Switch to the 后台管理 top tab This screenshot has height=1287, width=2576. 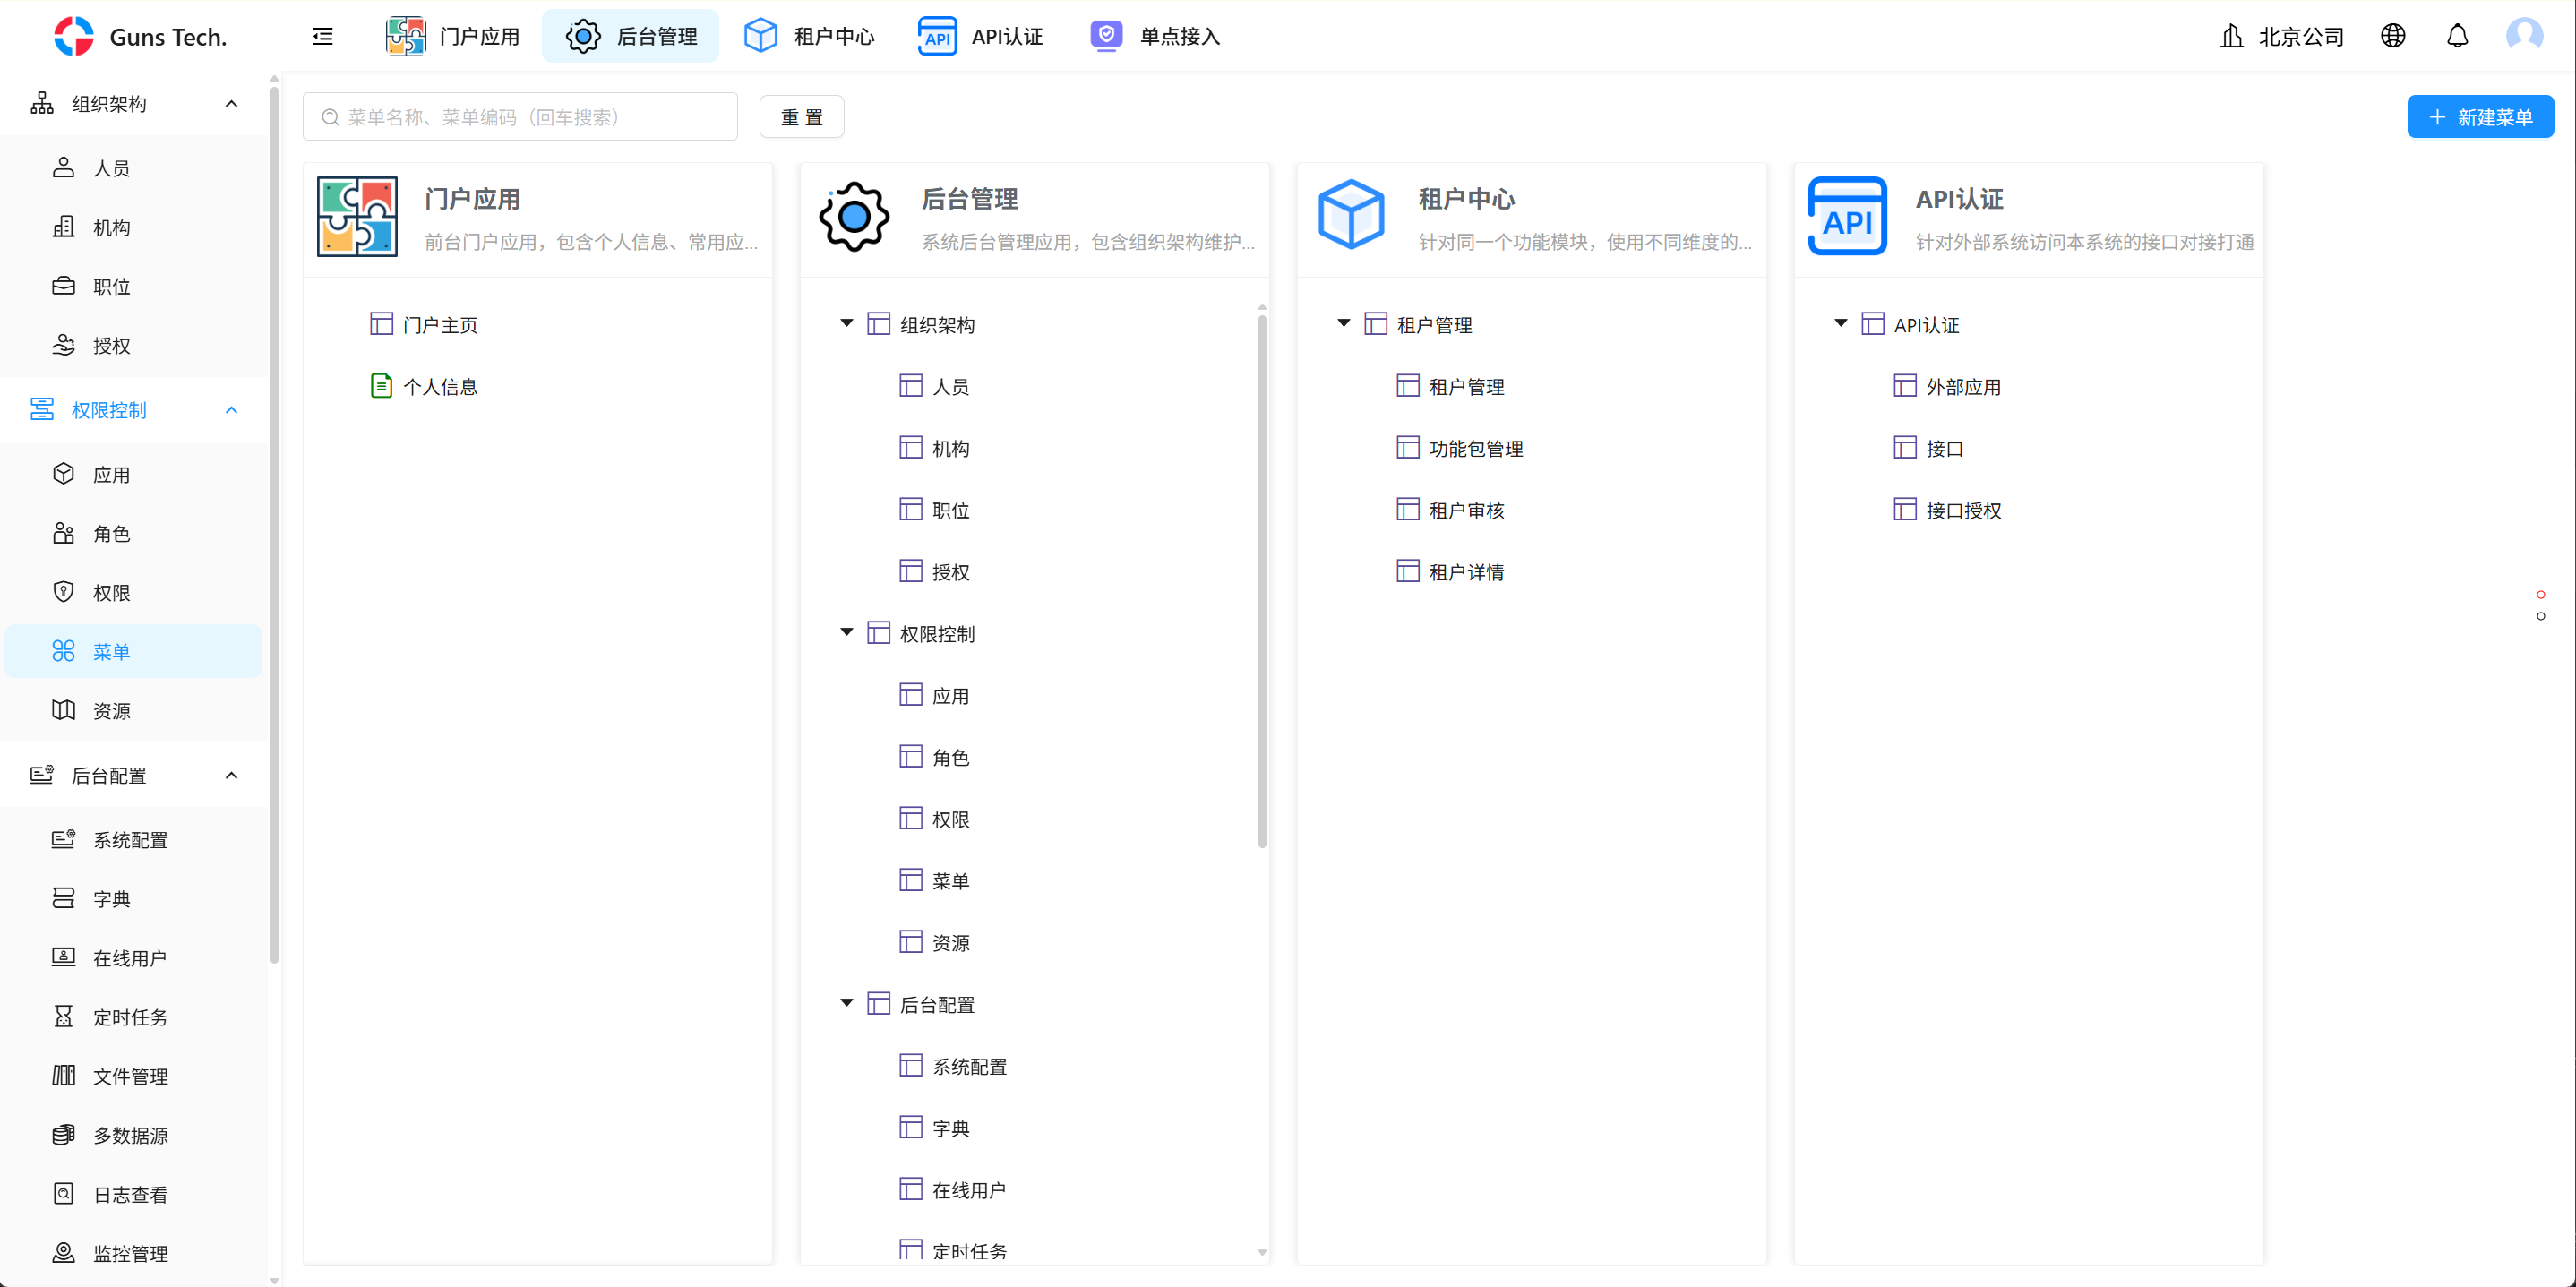tap(631, 37)
